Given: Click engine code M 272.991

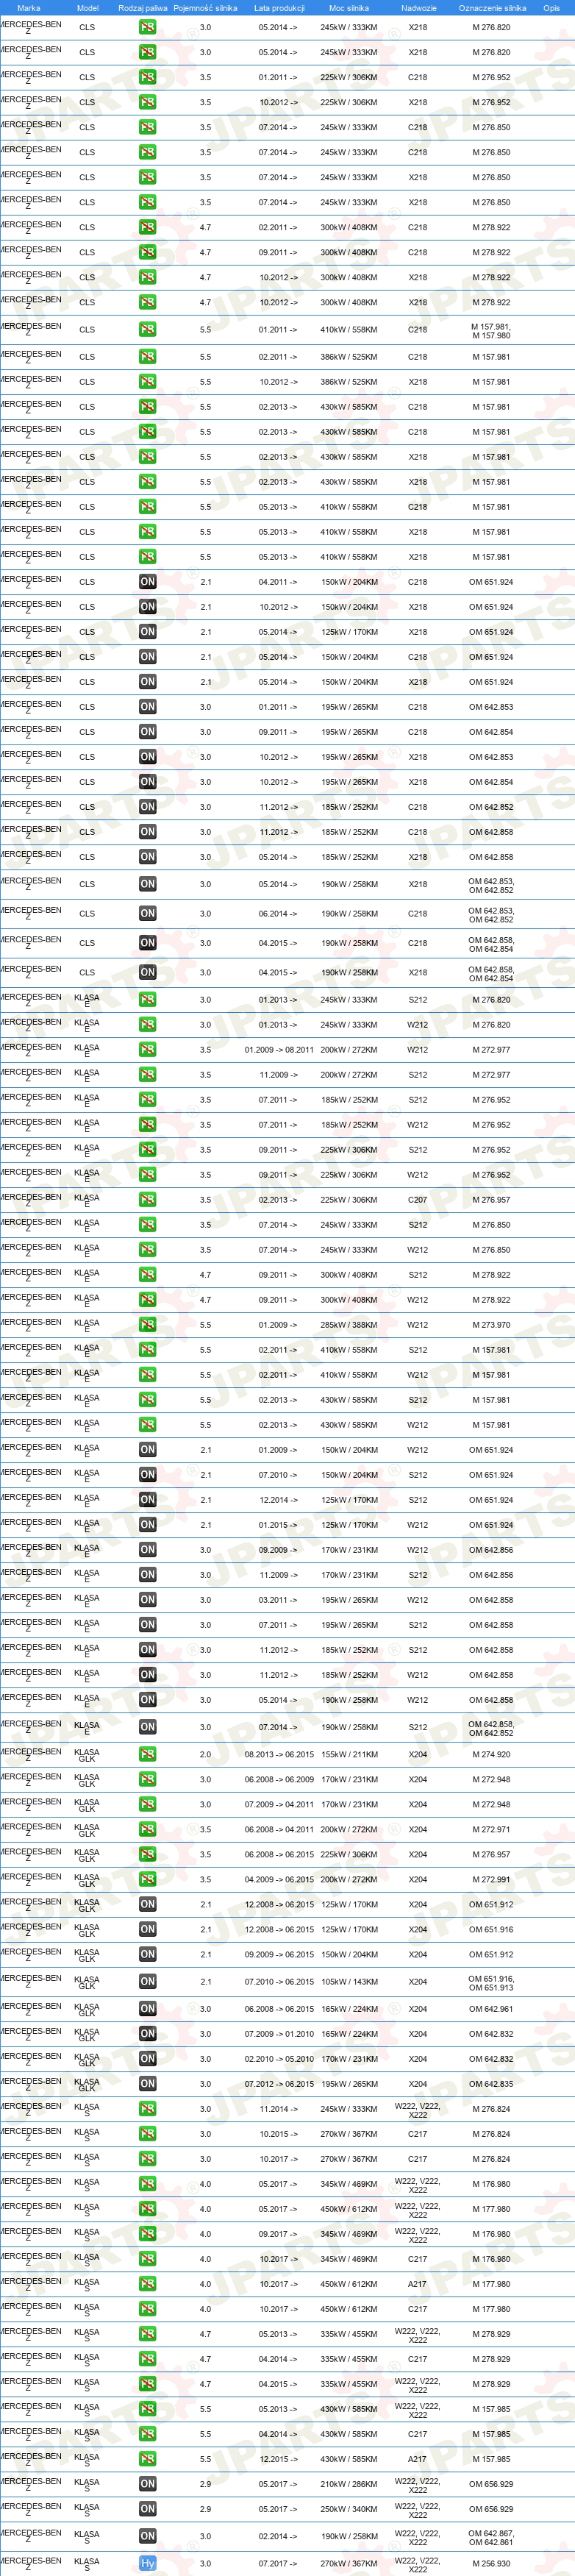Looking at the screenshot, I should (x=491, y=1879).
